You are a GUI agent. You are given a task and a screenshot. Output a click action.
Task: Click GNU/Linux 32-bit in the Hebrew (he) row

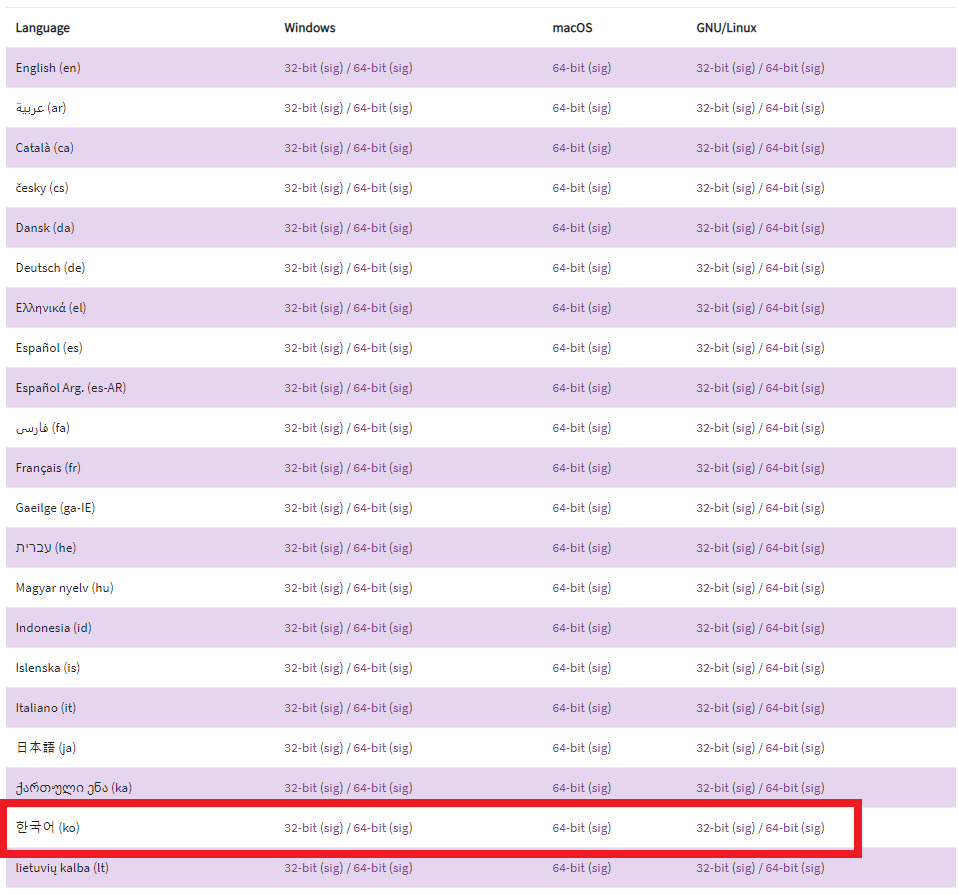(x=713, y=548)
